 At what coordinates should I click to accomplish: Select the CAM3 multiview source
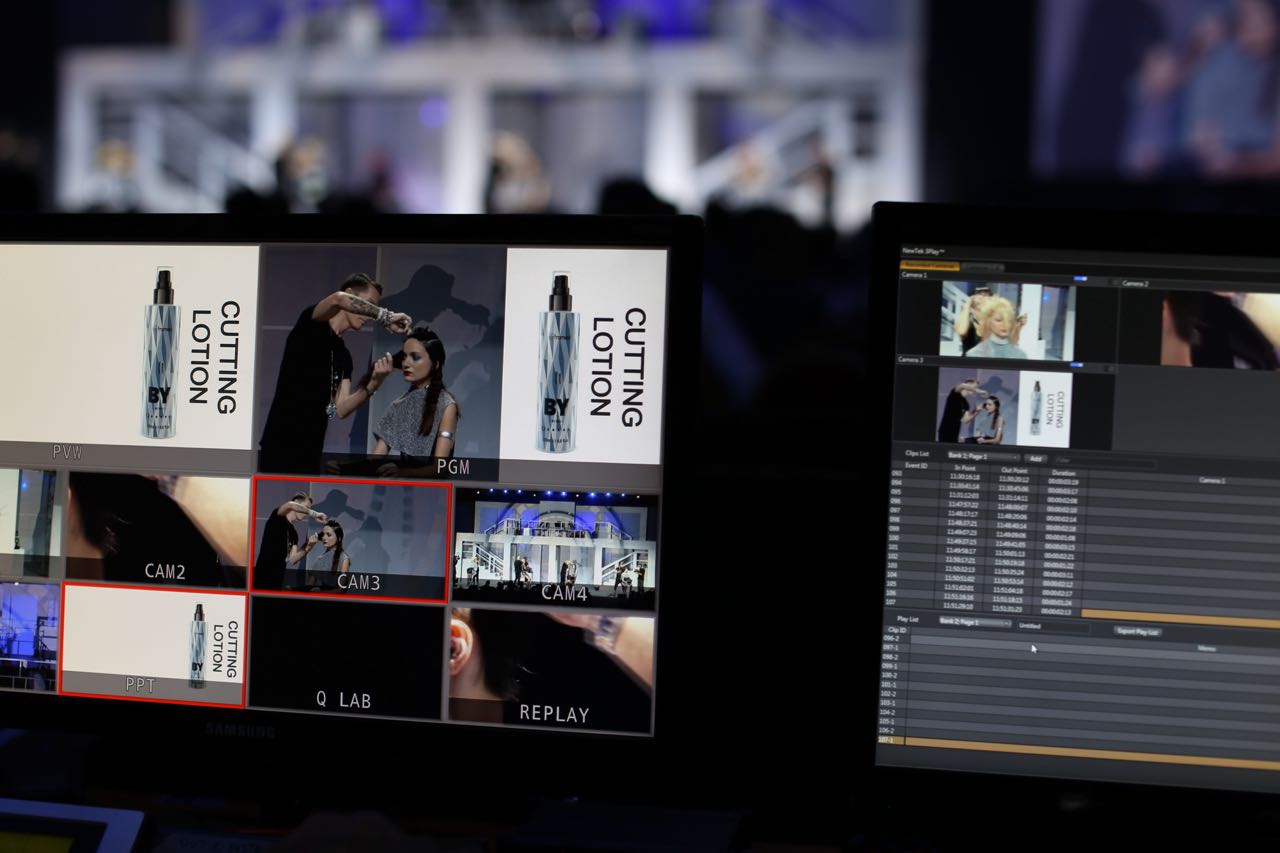[x=350, y=540]
